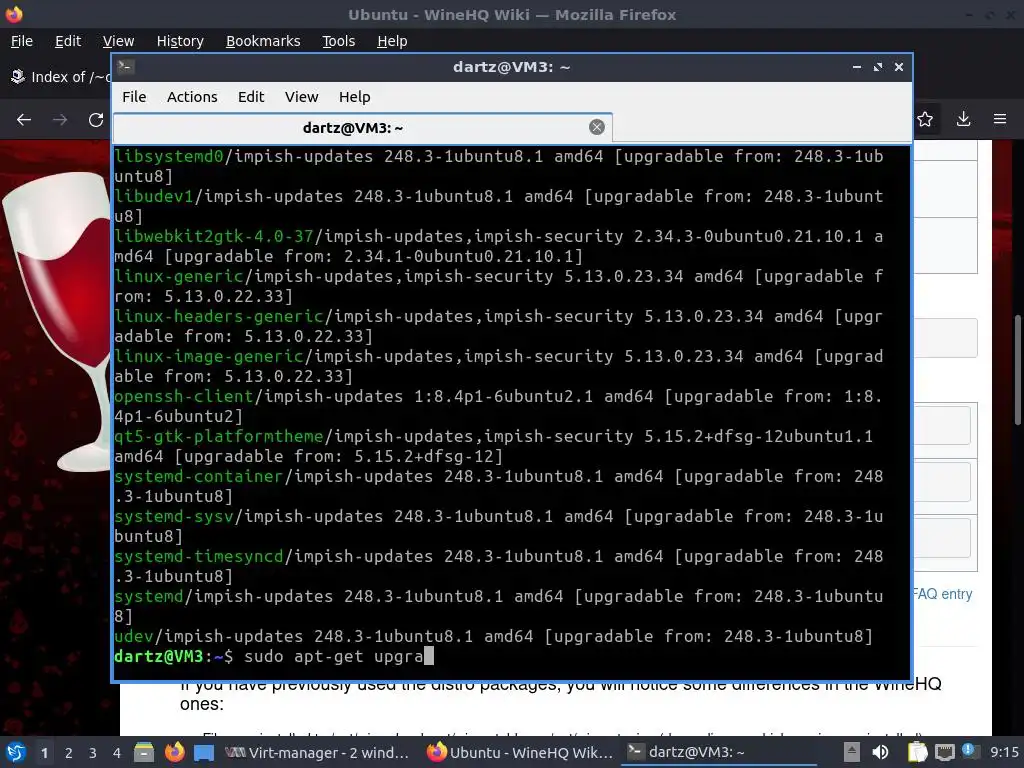Screen dimensions: 1024x768
Task: Click systemd-container package name
Action: tap(199, 476)
